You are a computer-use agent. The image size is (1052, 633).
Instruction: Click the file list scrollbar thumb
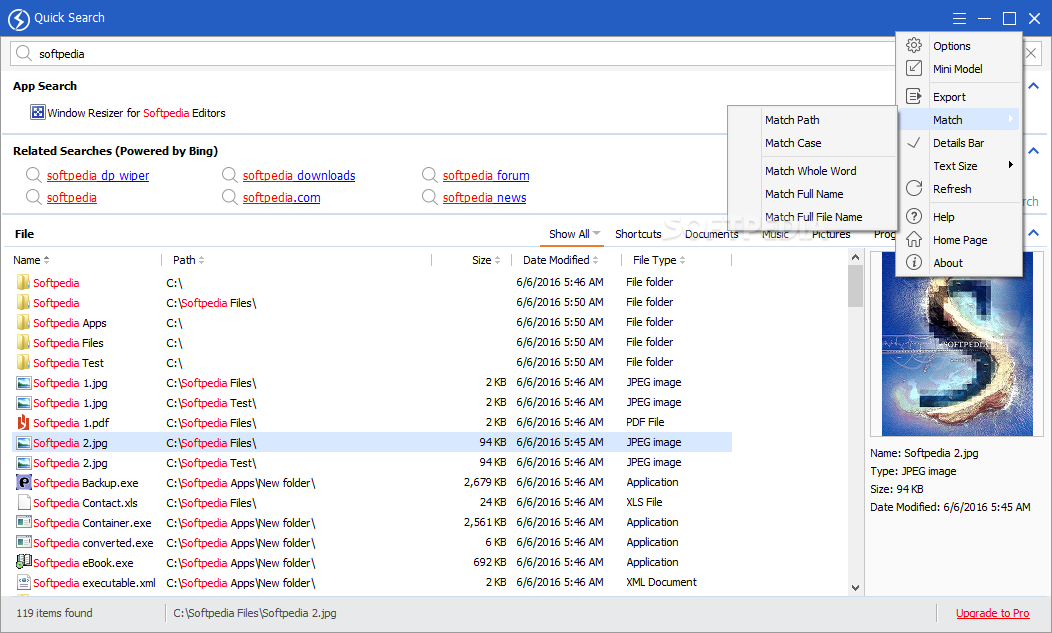click(855, 285)
